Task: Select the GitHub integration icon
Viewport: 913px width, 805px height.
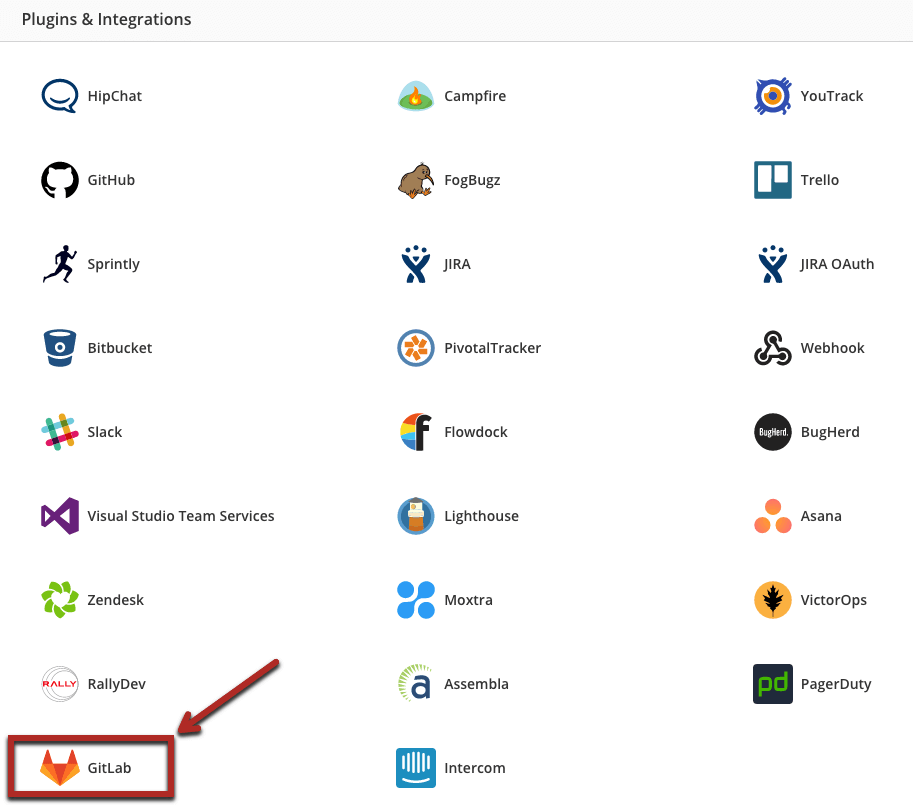Action: point(59,180)
